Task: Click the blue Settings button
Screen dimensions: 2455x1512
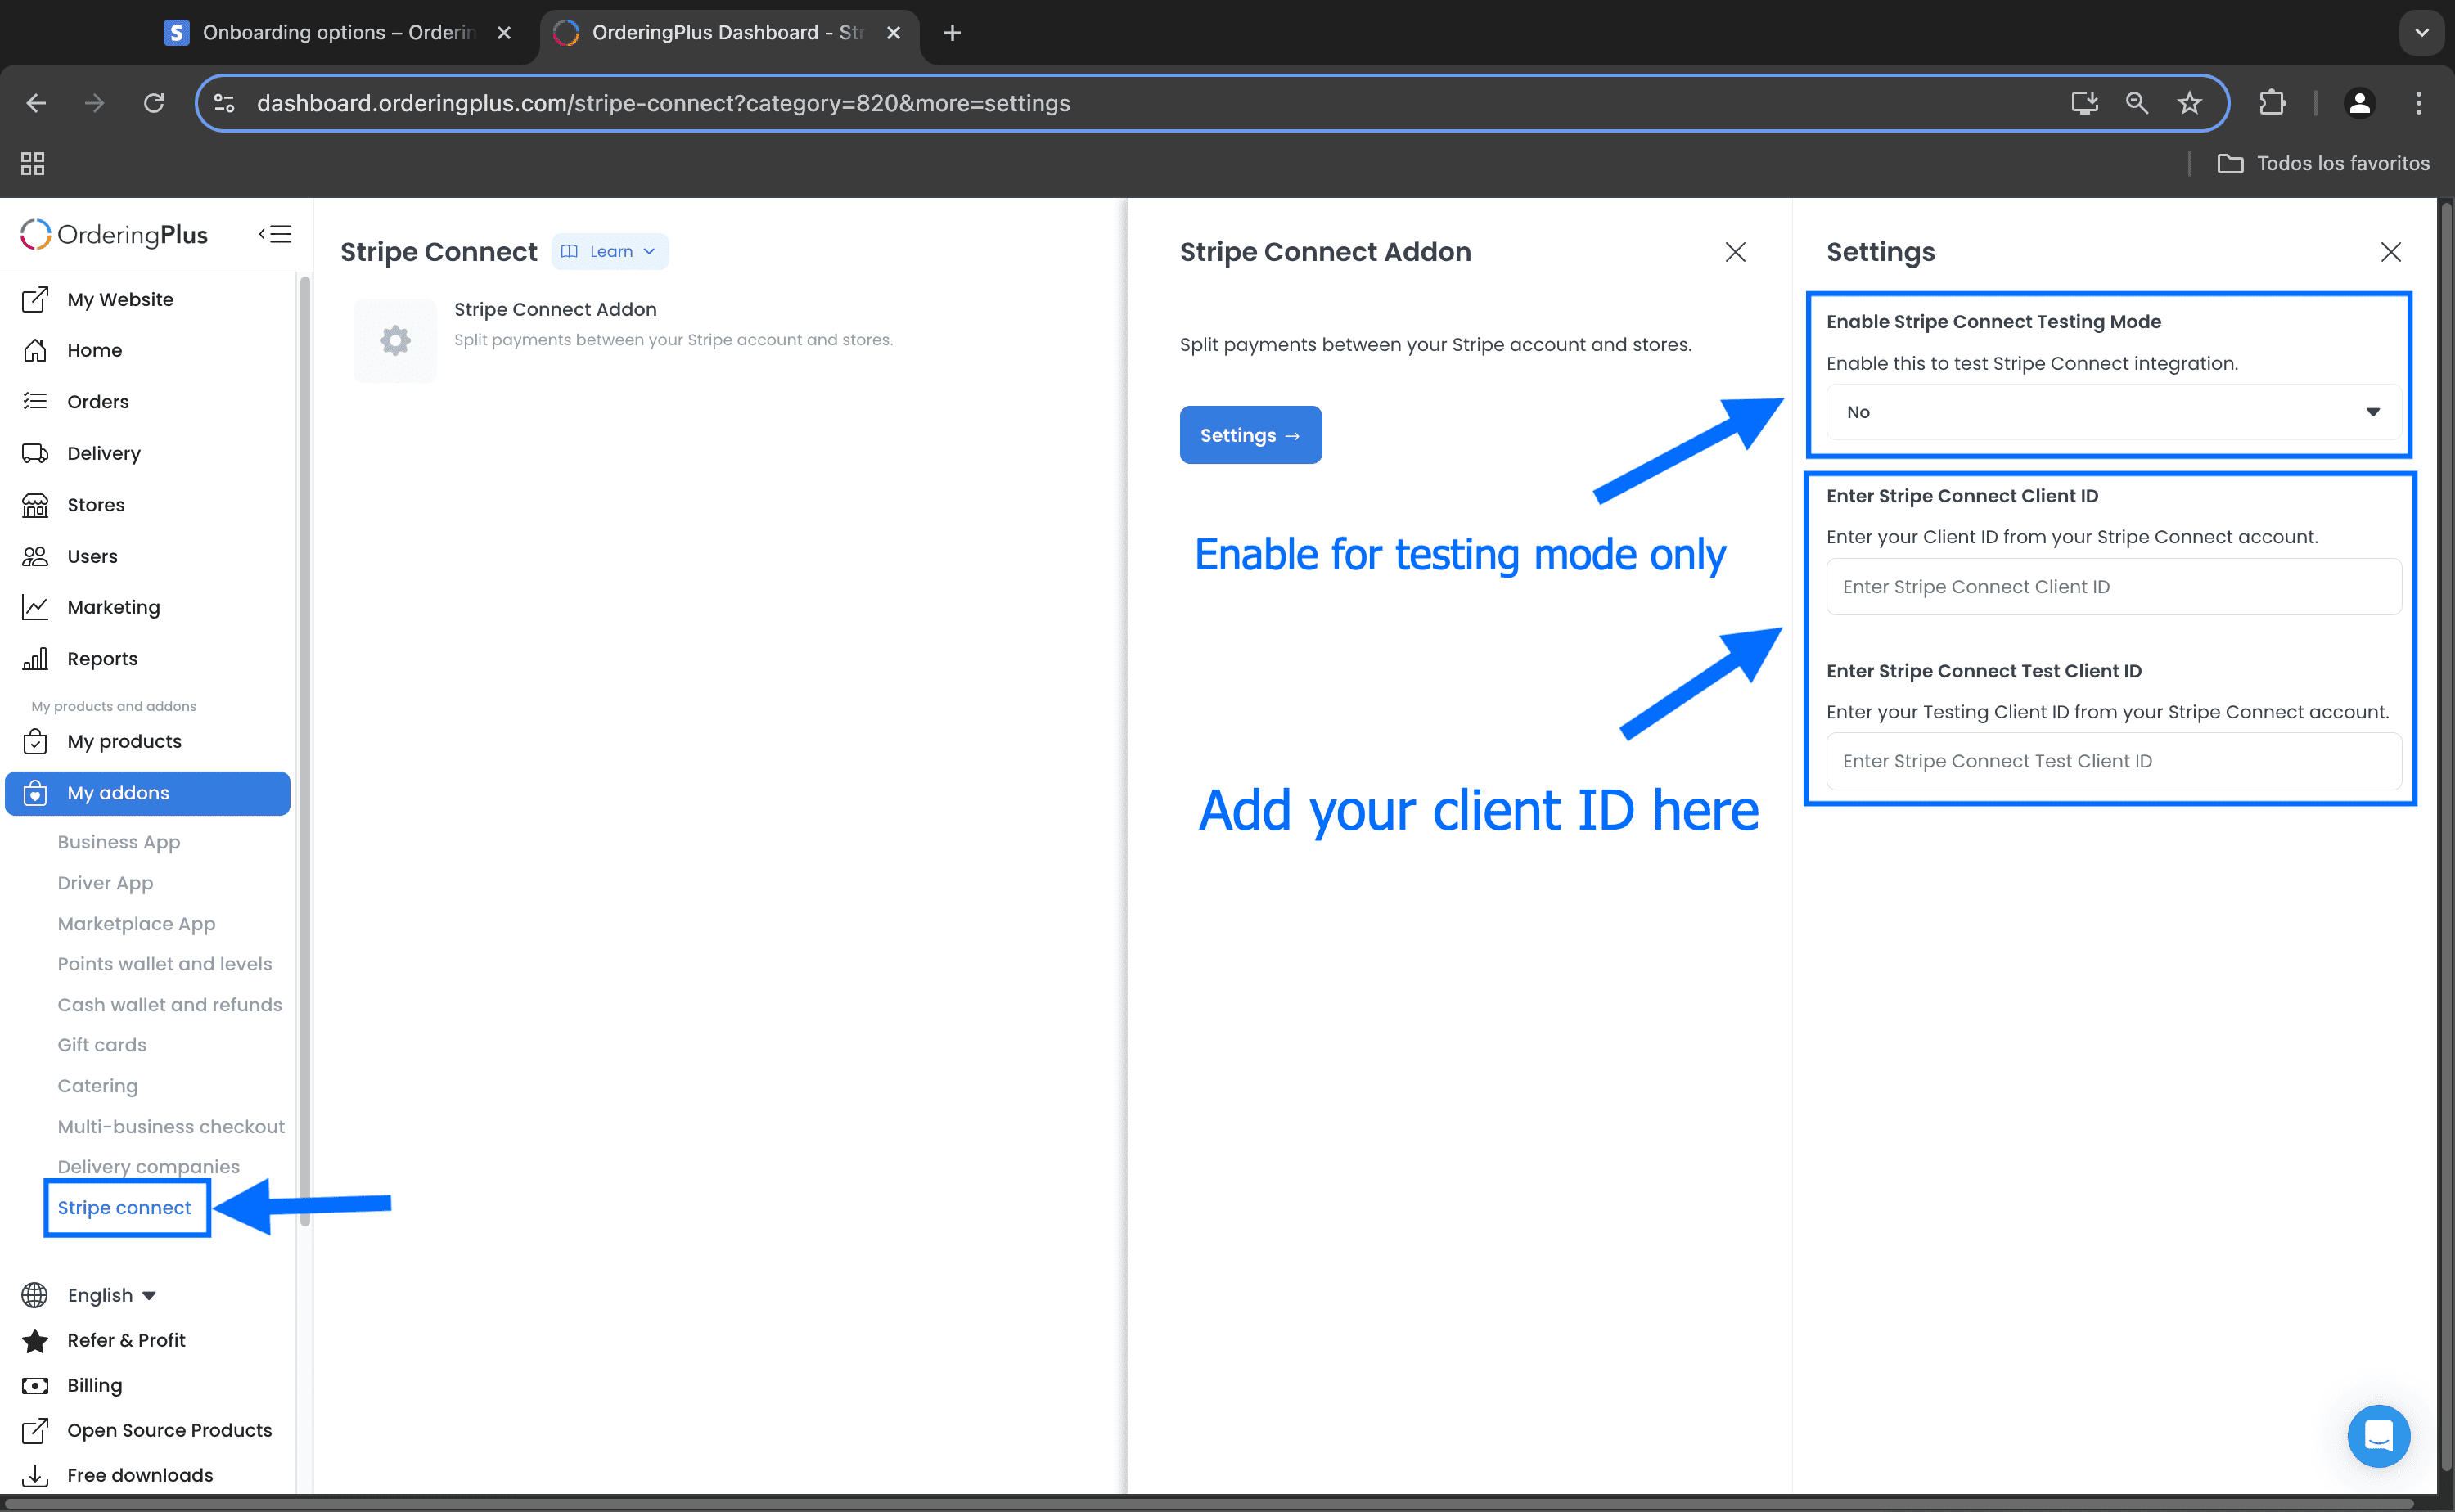Action: [1250, 435]
